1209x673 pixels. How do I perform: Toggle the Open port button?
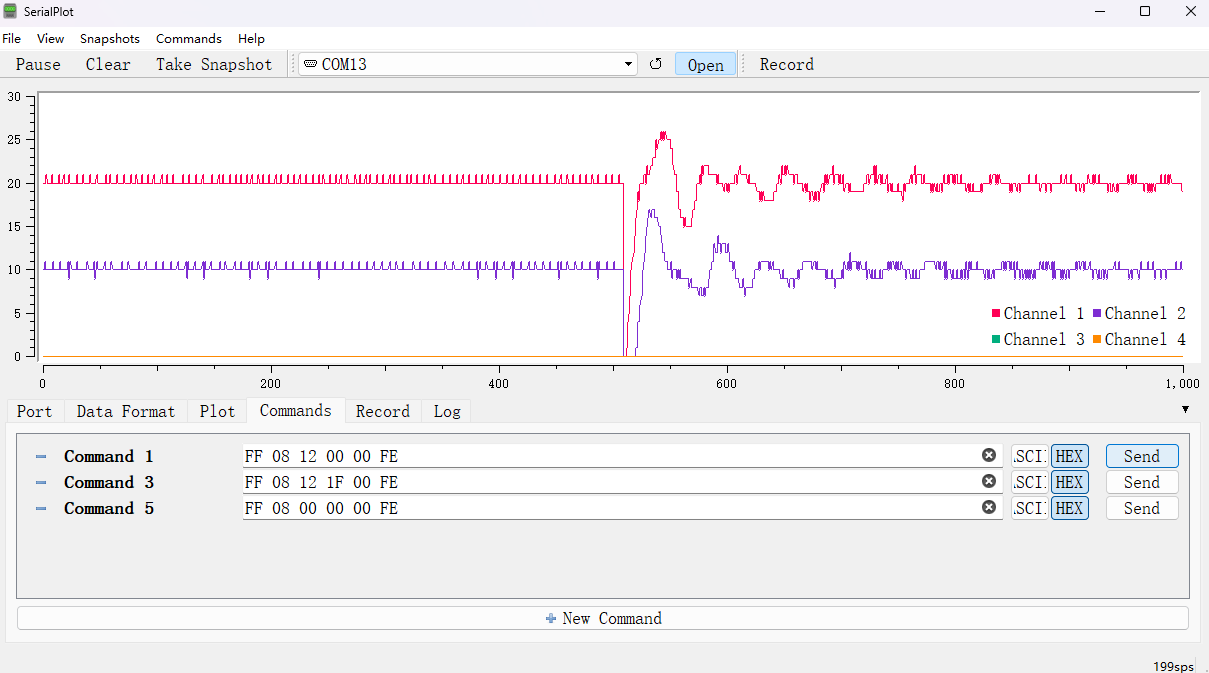point(705,65)
